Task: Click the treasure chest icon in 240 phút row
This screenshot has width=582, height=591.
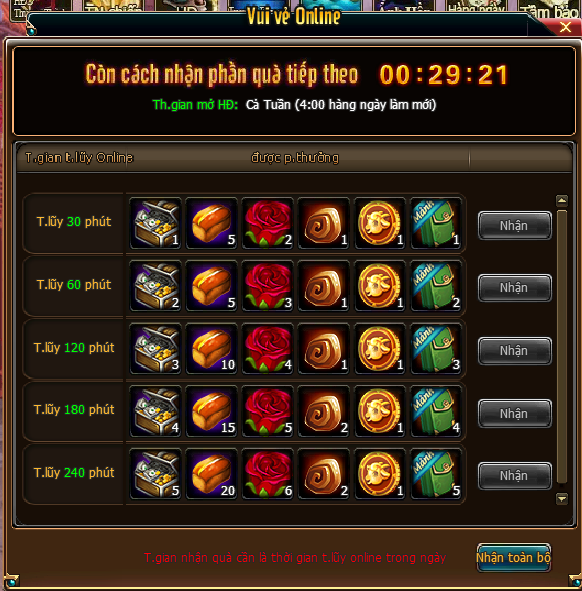Action: coord(155,474)
